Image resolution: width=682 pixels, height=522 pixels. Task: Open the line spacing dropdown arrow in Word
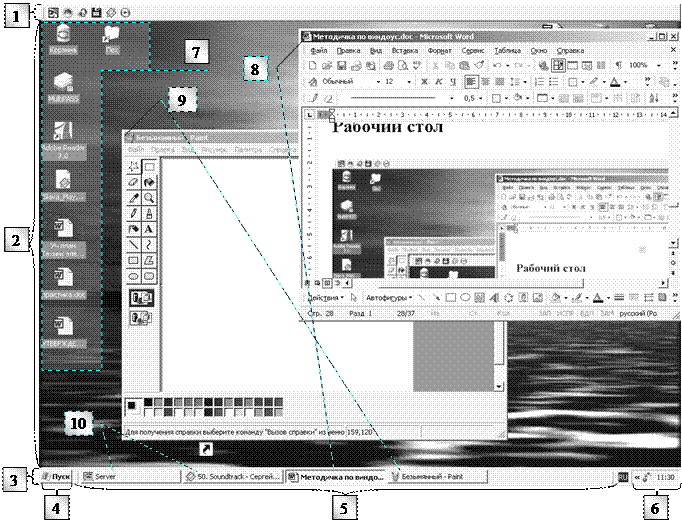click(x=525, y=82)
